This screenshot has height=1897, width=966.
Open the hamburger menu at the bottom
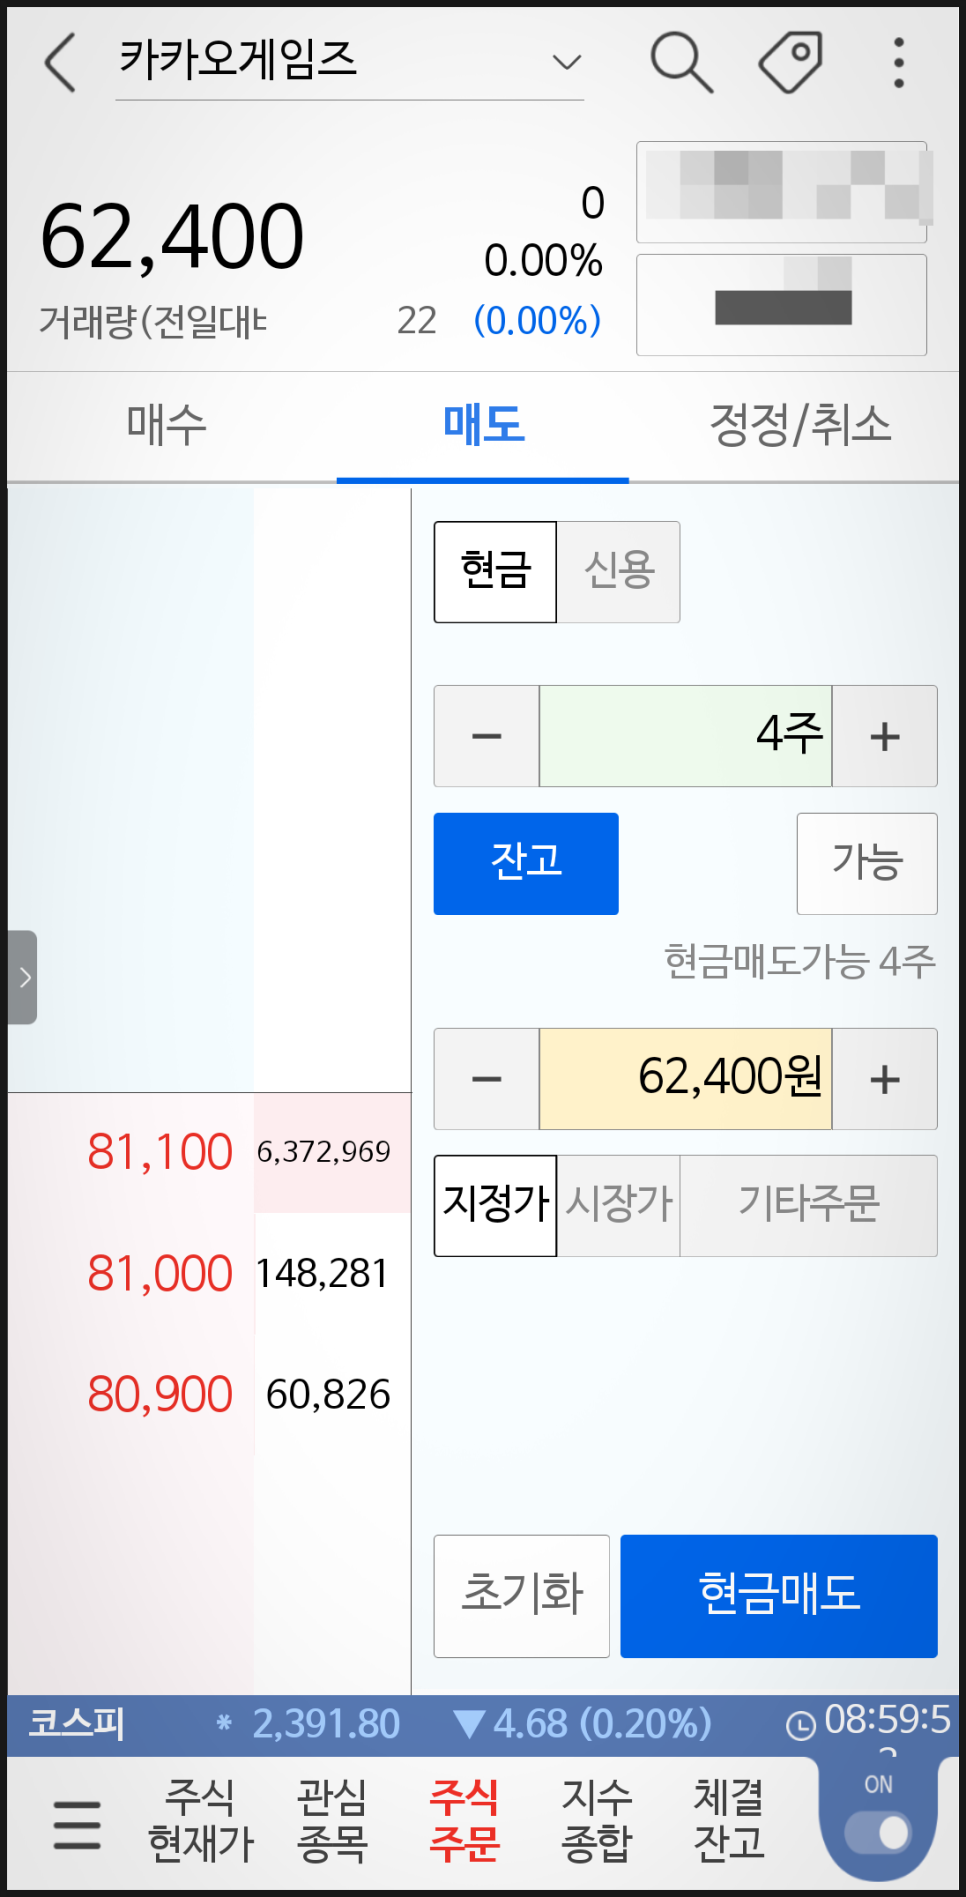click(x=77, y=1824)
